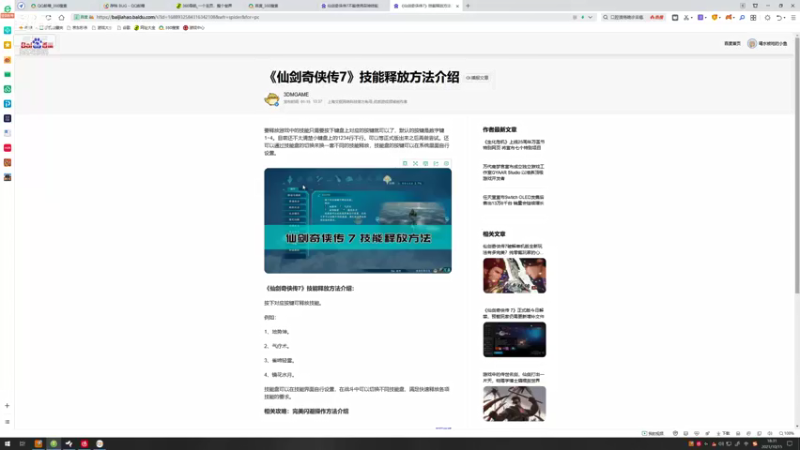
Task: Click the status bar video button
Action: (653, 434)
